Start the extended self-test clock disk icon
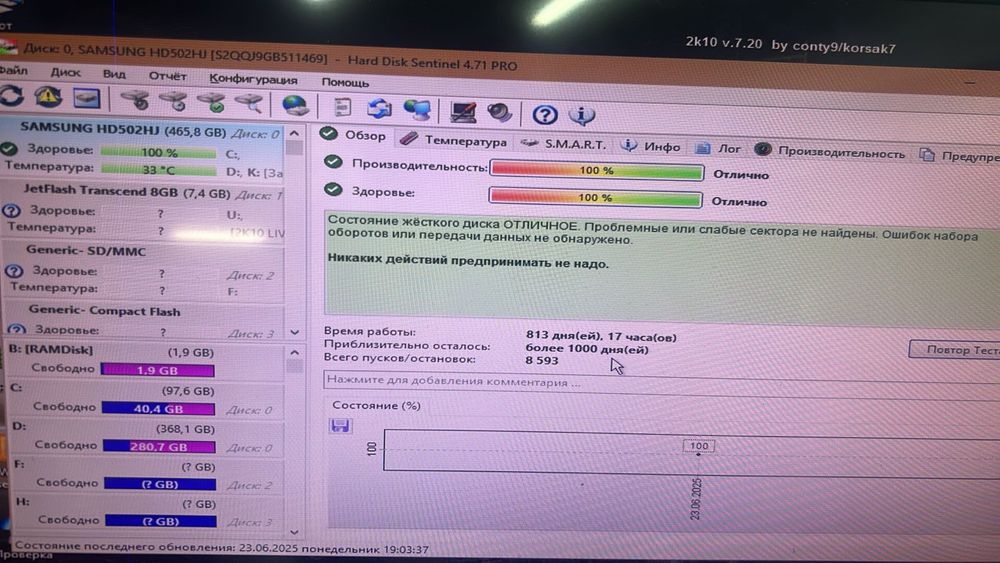Viewport: 1000px width, 563px height. click(x=173, y=101)
